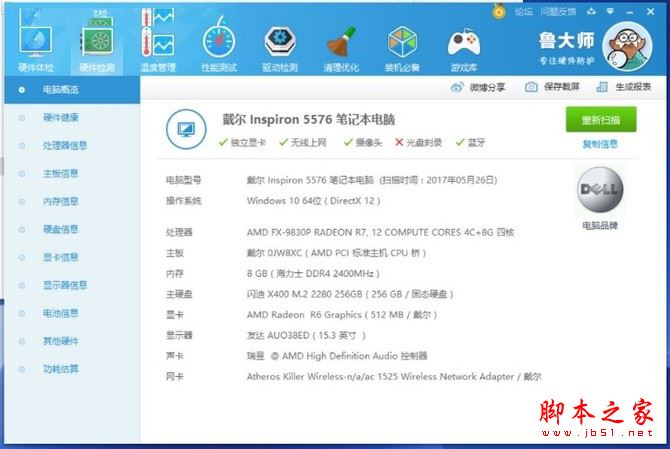
Task: Minimize the 鲁大师 window
Action: [629, 12]
